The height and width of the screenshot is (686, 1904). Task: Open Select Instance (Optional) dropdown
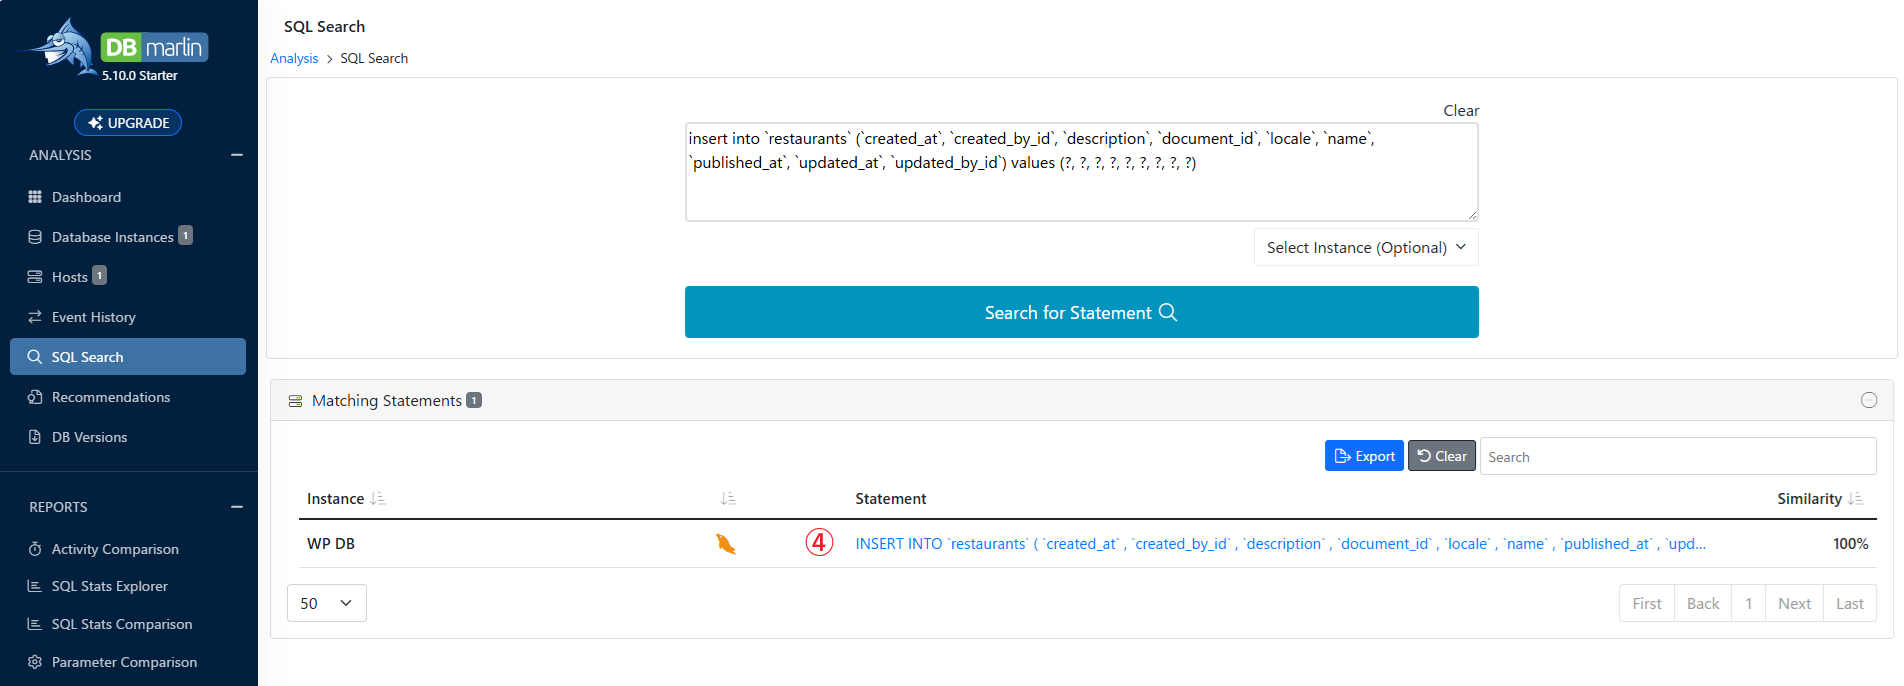1366,247
